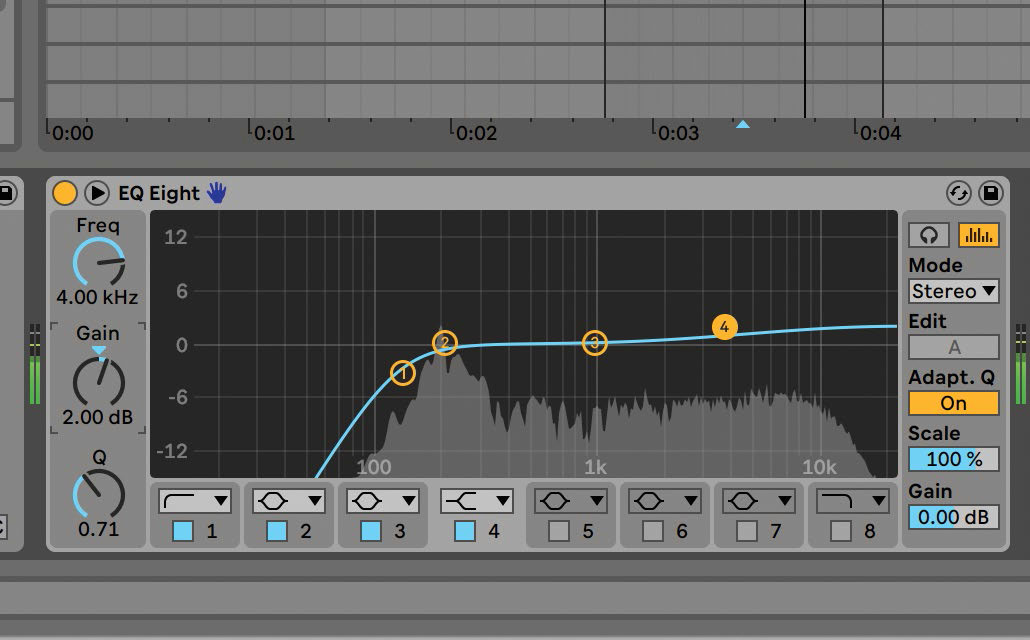Open filter type dropdown for band 4
The height and width of the screenshot is (640, 1030).
coord(476,501)
